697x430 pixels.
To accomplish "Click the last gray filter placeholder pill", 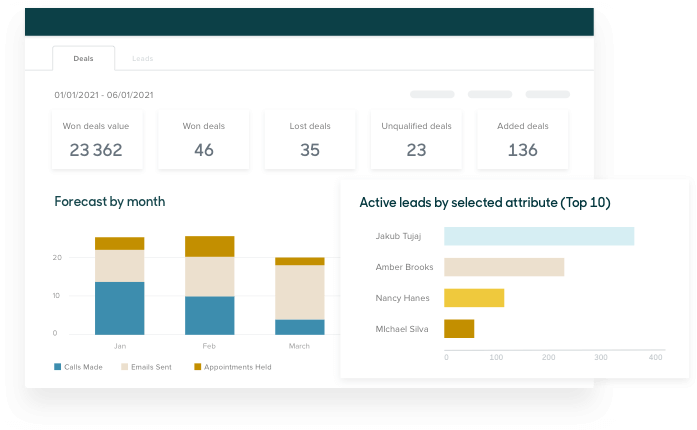I will (x=547, y=95).
